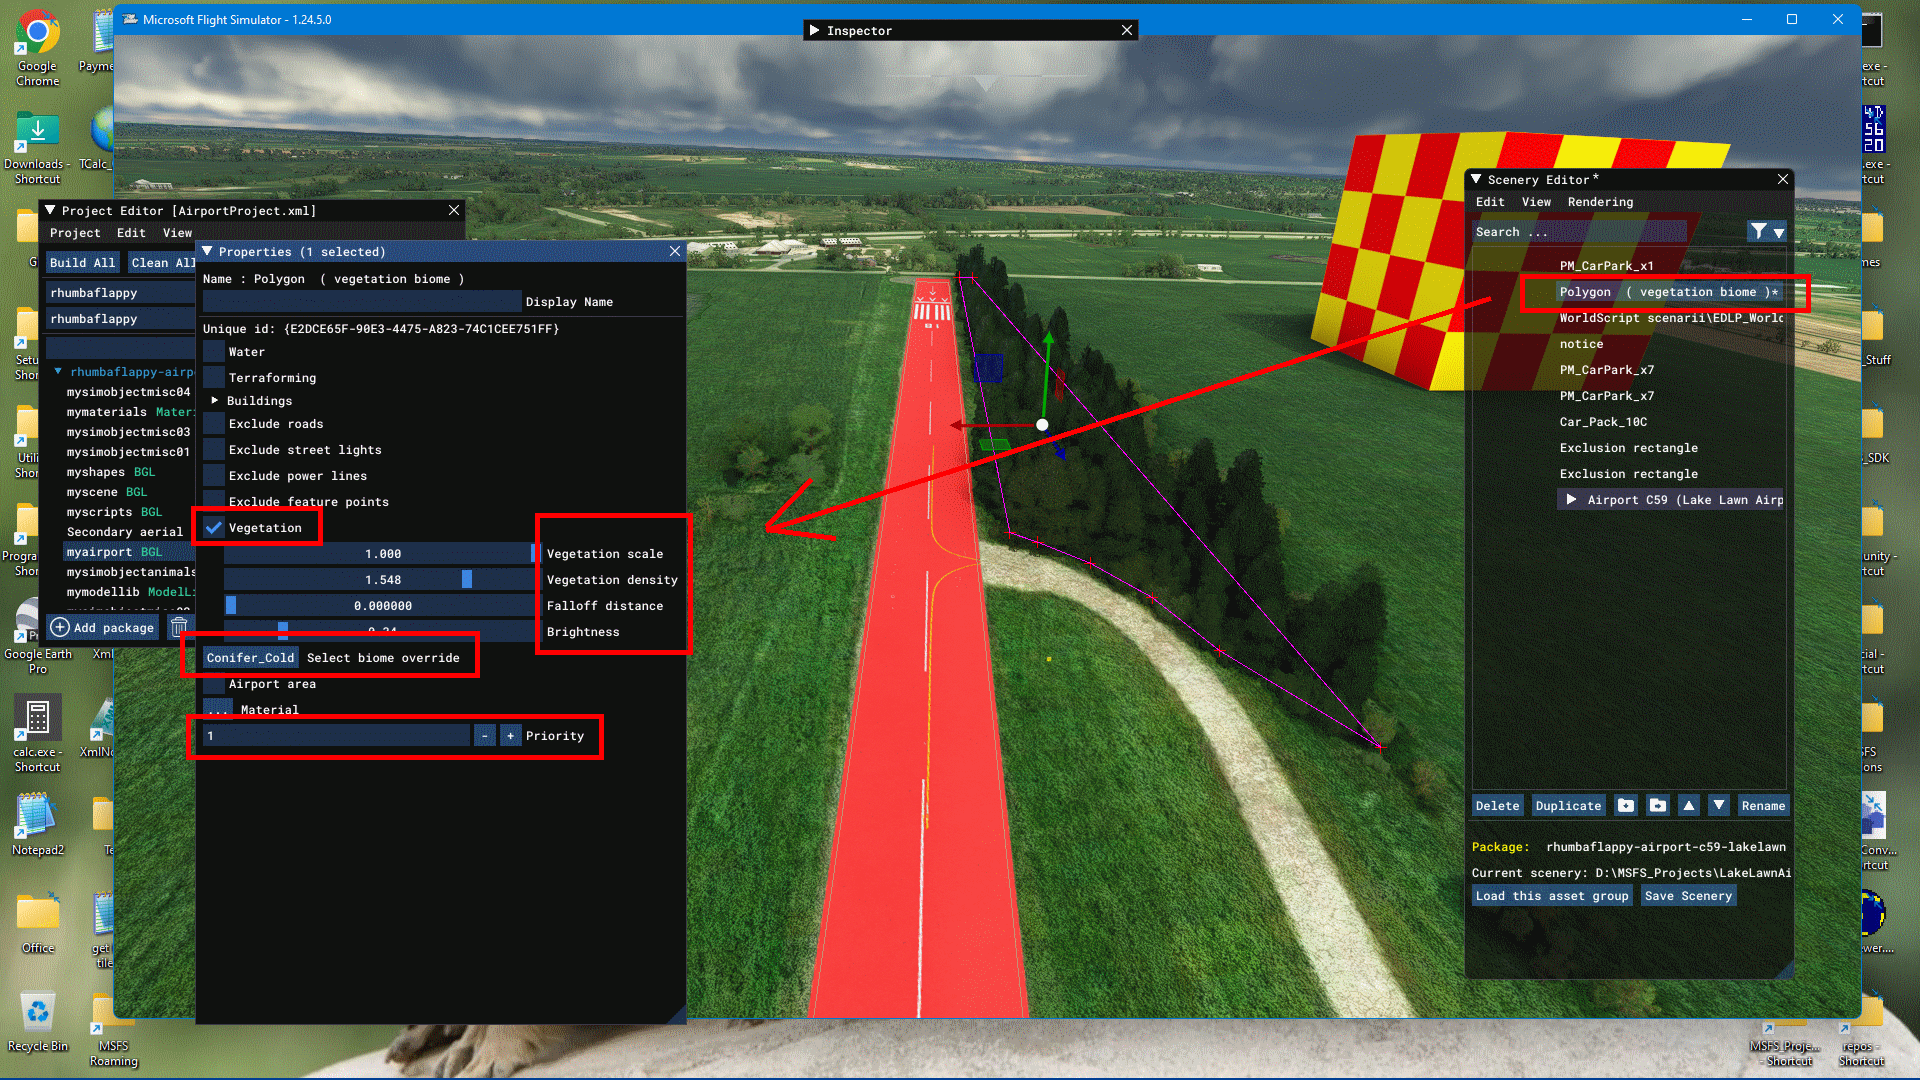This screenshot has width=1920, height=1080.
Task: Click the Build All button
Action: (x=83, y=263)
